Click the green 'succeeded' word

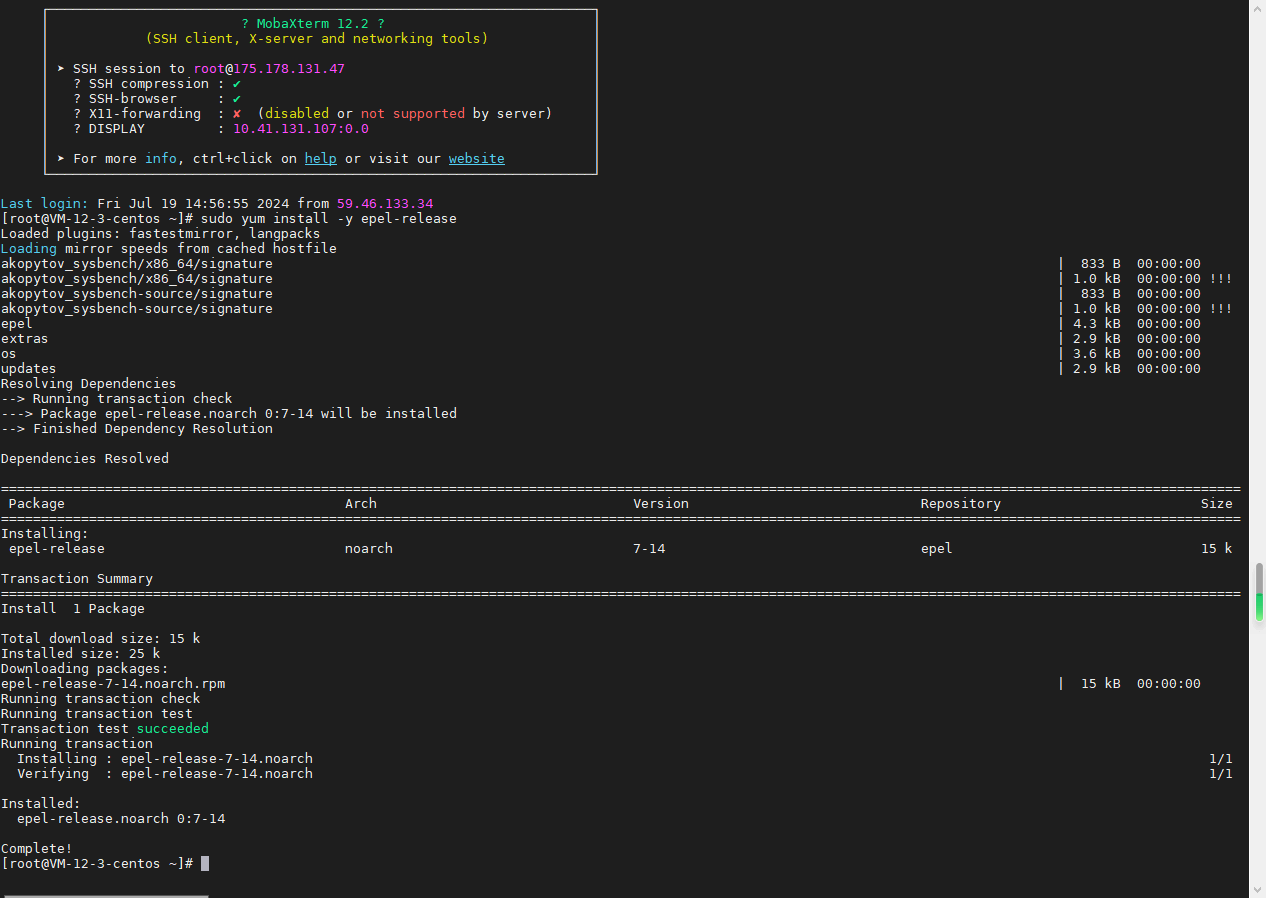(x=173, y=729)
